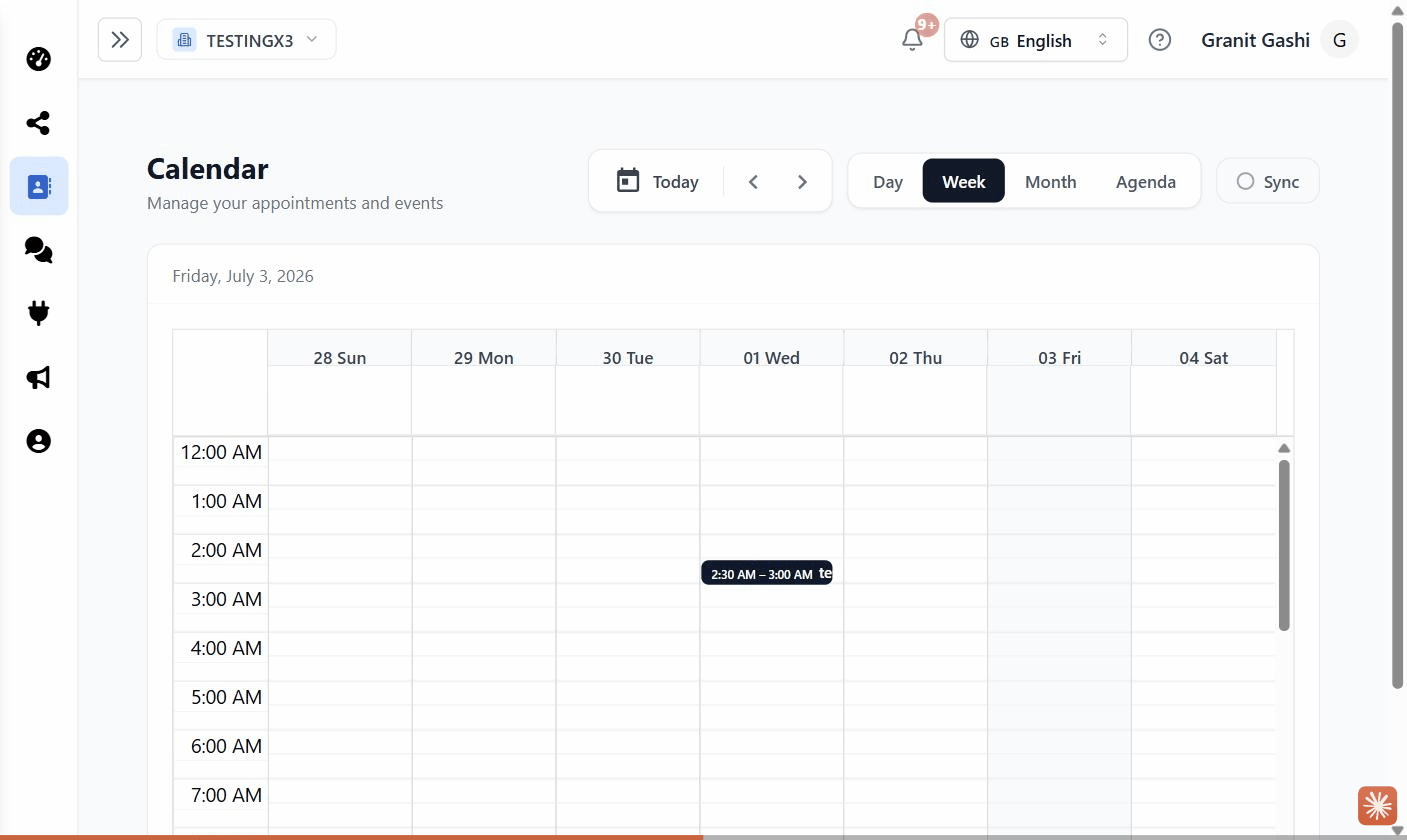The image size is (1407, 840).
Task: Select the 01 Wed column header
Action: (x=772, y=357)
